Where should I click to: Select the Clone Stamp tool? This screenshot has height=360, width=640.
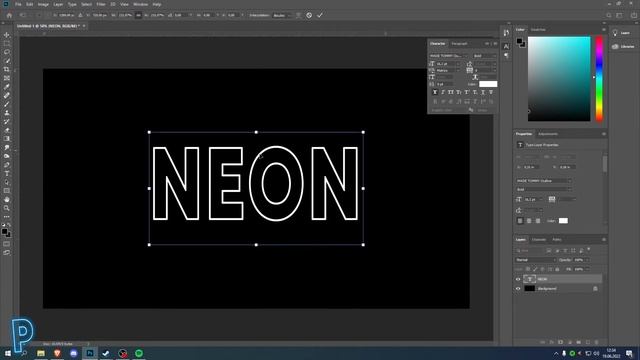point(7,113)
